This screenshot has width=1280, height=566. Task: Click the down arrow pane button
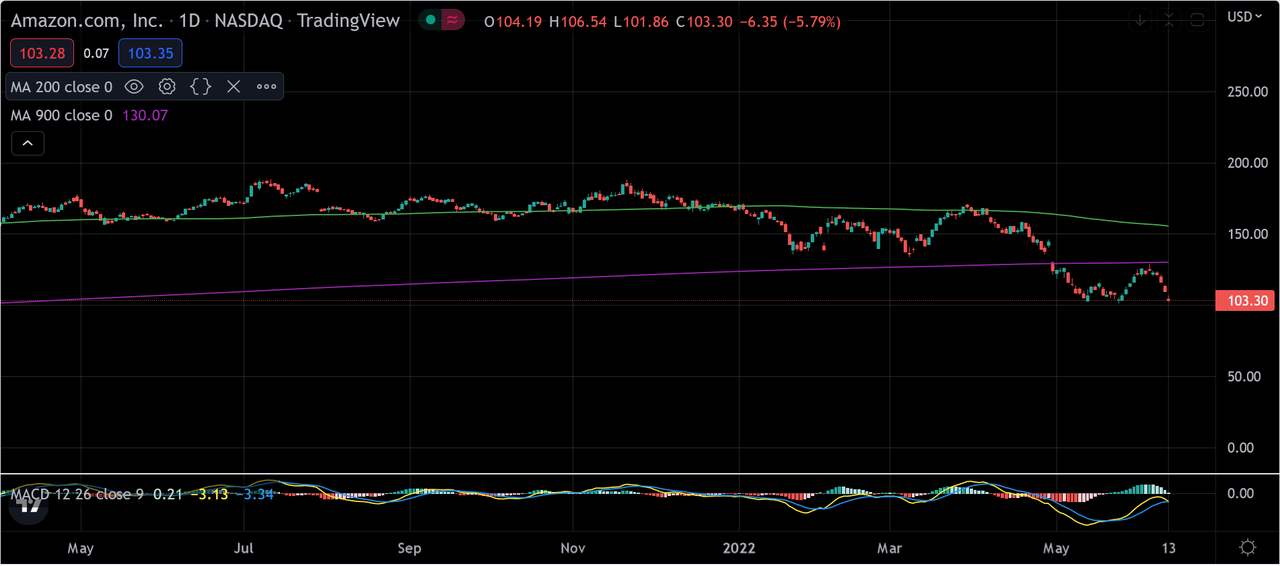click(1140, 20)
